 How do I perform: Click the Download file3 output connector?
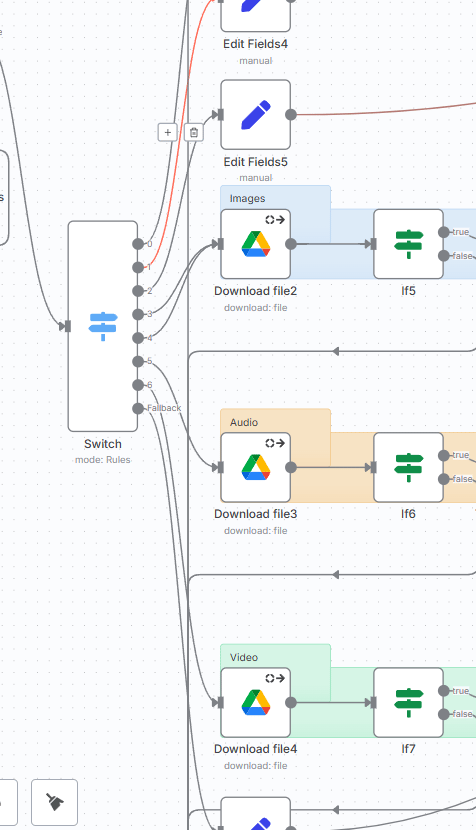click(291, 467)
